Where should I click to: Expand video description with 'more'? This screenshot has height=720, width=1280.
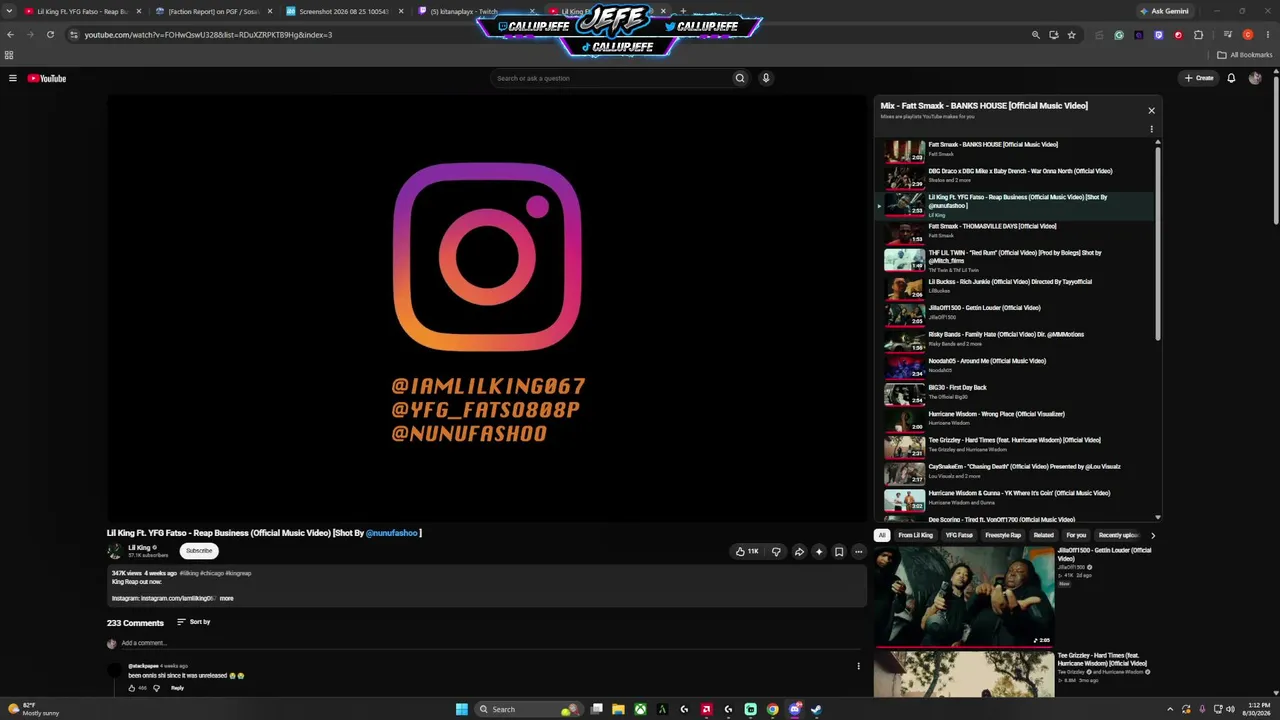pyautogui.click(x=227, y=598)
